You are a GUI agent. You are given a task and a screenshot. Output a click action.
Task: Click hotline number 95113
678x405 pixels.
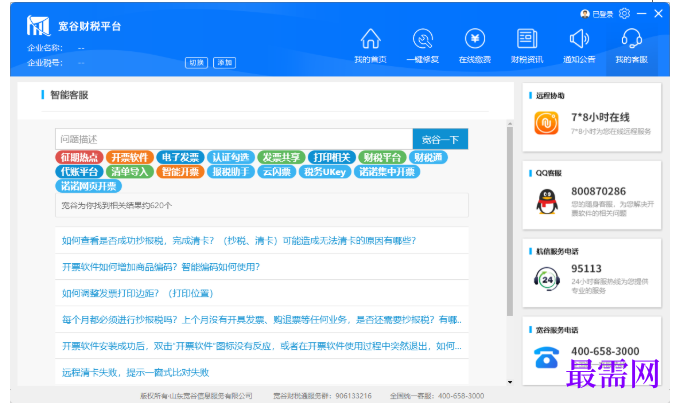coord(586,269)
